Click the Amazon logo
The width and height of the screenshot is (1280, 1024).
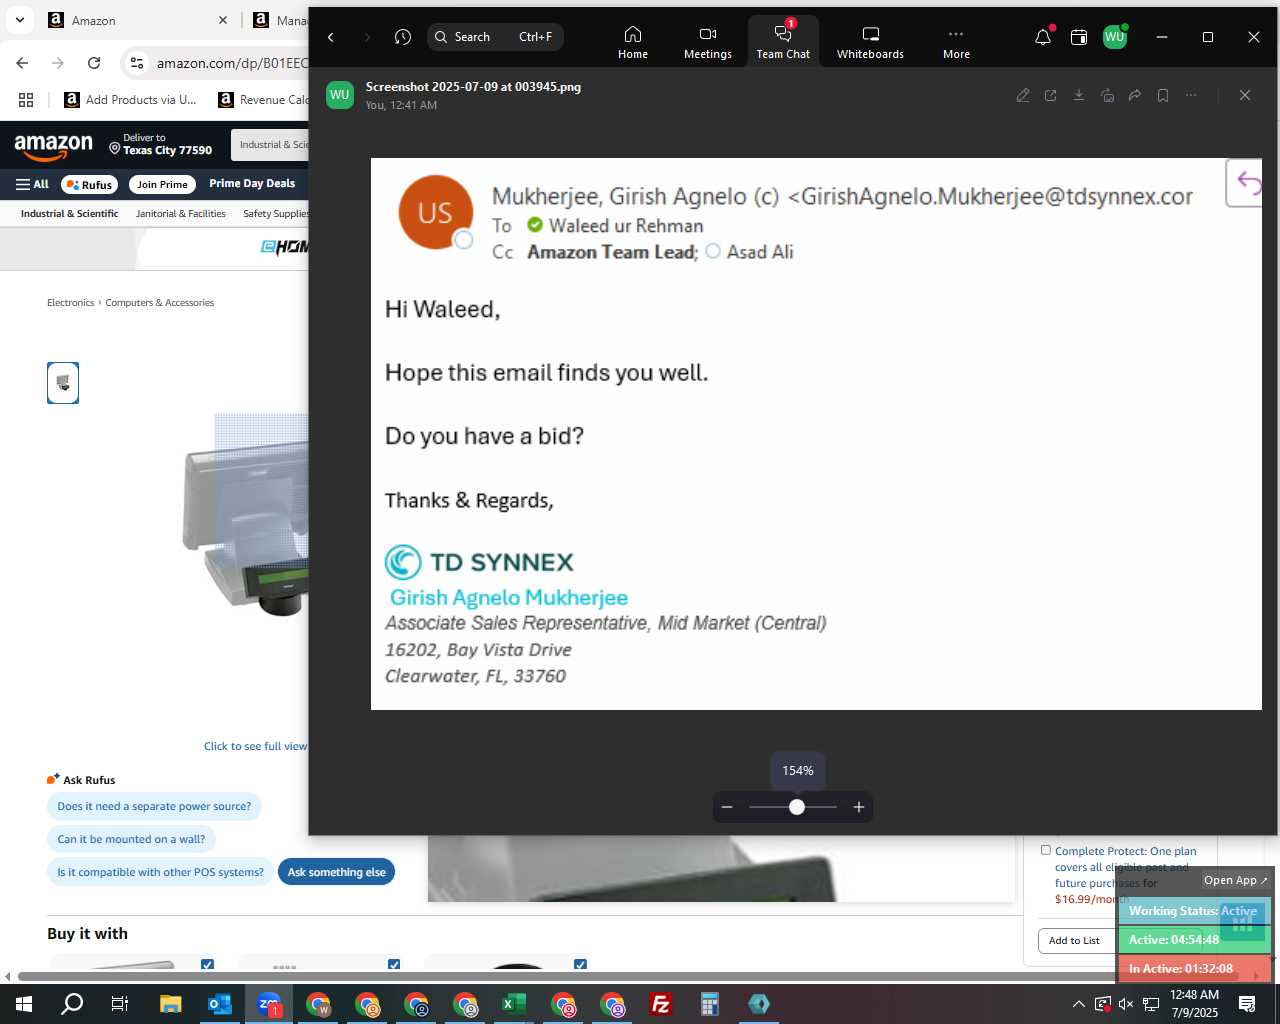pos(53,147)
